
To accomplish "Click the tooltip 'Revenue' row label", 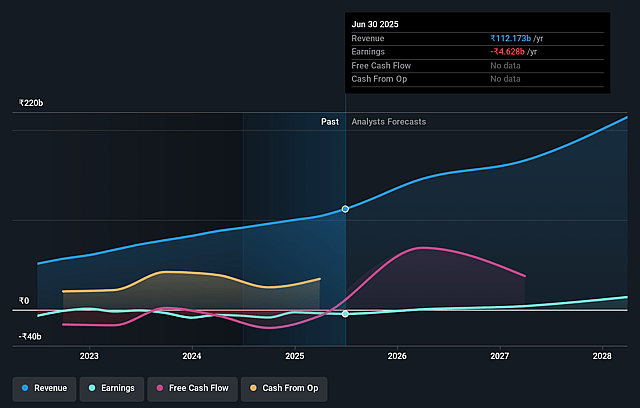I will click(x=368, y=38).
